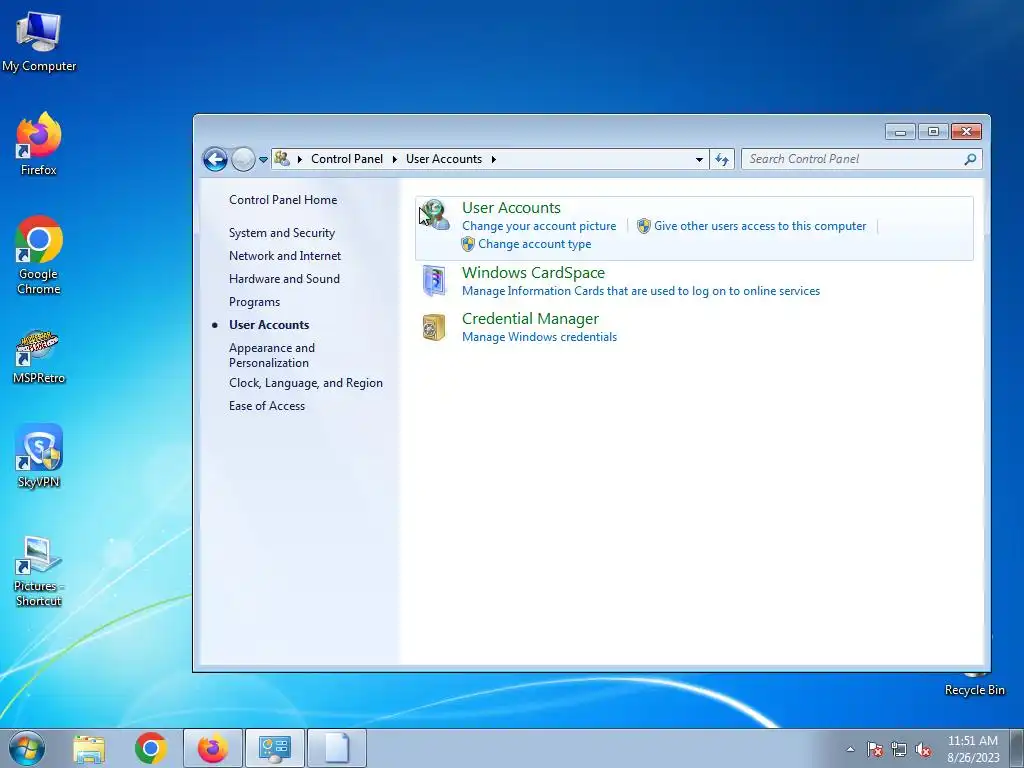Expand the arrow before Control Panel breadcrumb
The height and width of the screenshot is (768, 1024).
300,159
